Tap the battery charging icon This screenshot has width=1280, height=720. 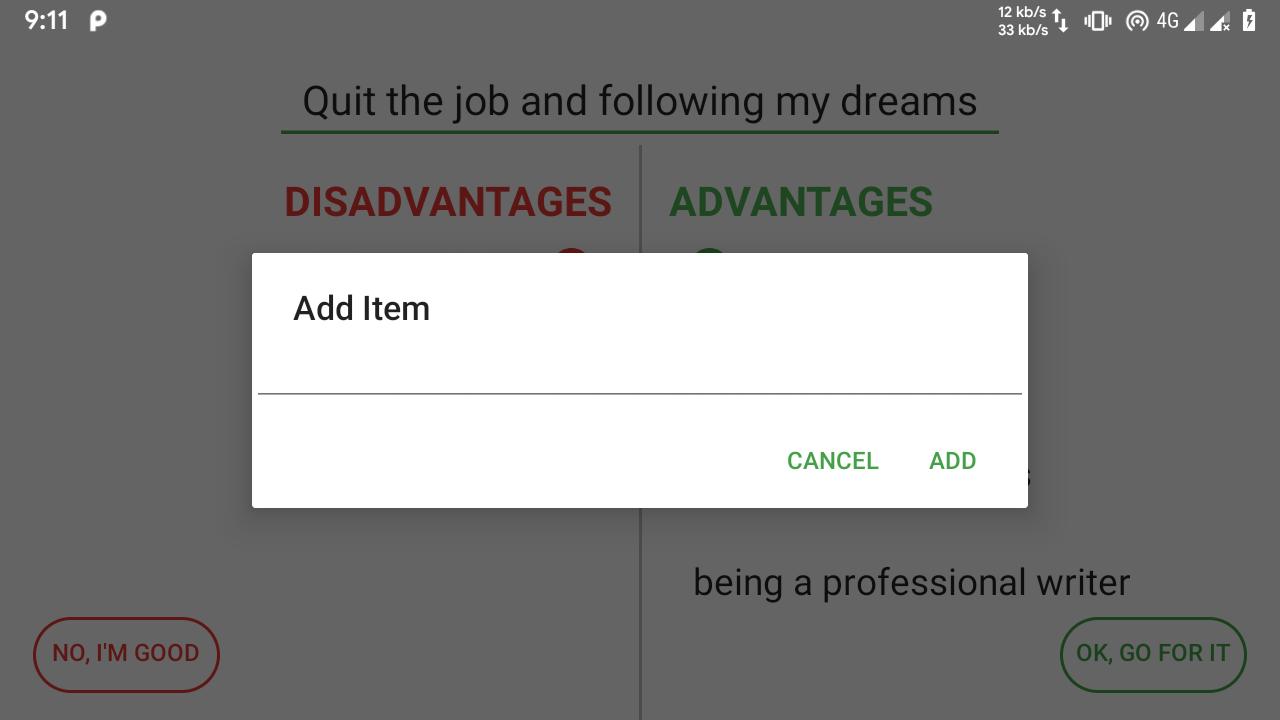click(1249, 21)
